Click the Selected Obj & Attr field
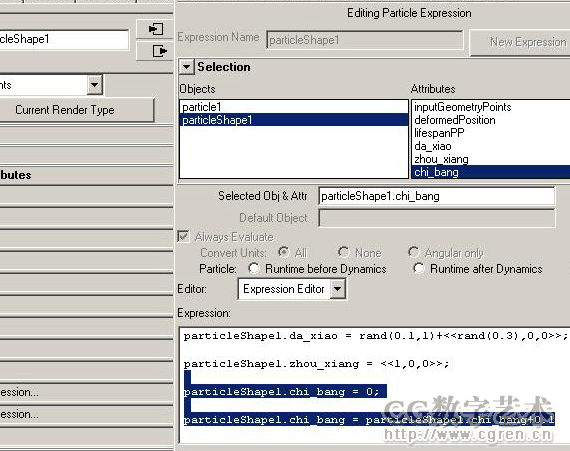 tap(437, 196)
